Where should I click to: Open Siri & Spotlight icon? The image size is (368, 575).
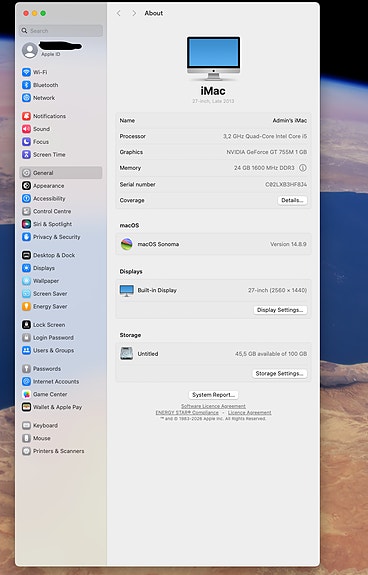point(26,224)
